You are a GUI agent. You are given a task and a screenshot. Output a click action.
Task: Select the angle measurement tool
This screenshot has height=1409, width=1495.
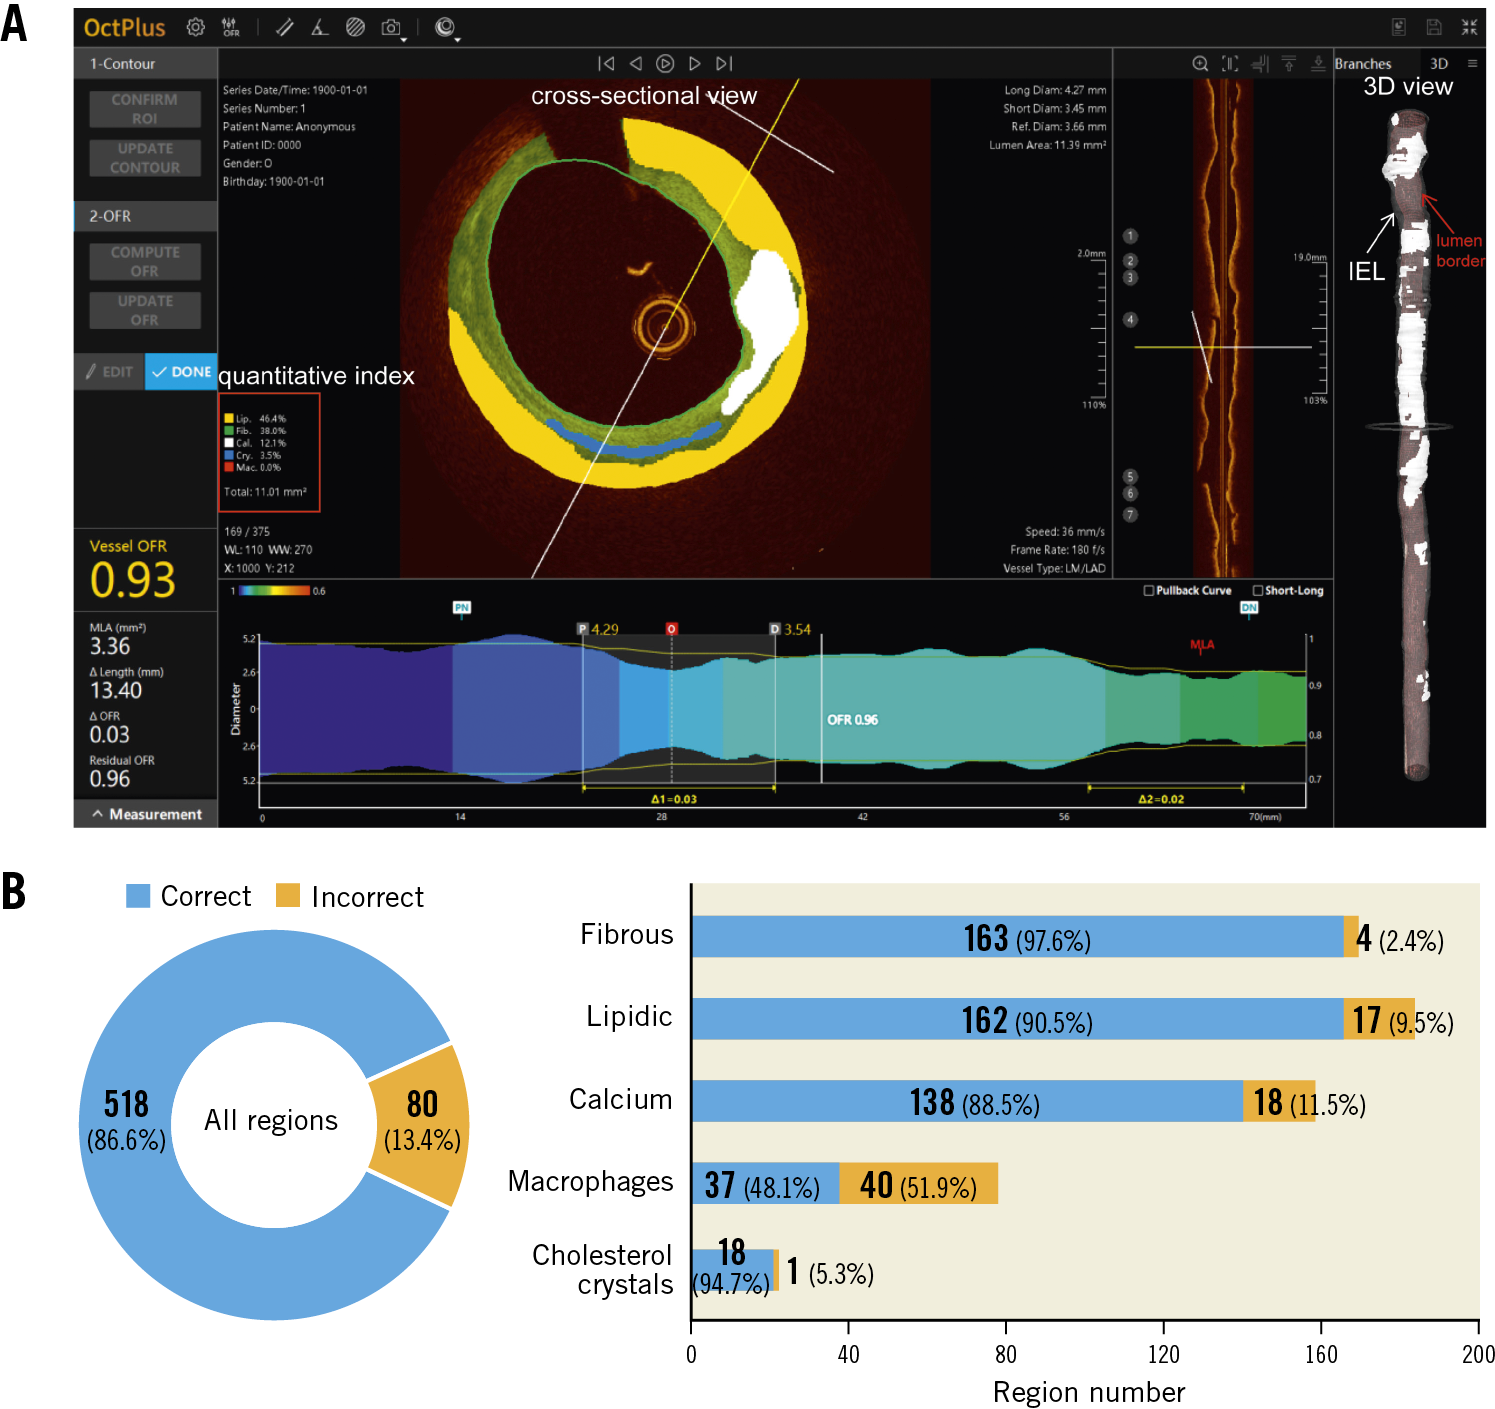coord(320,28)
